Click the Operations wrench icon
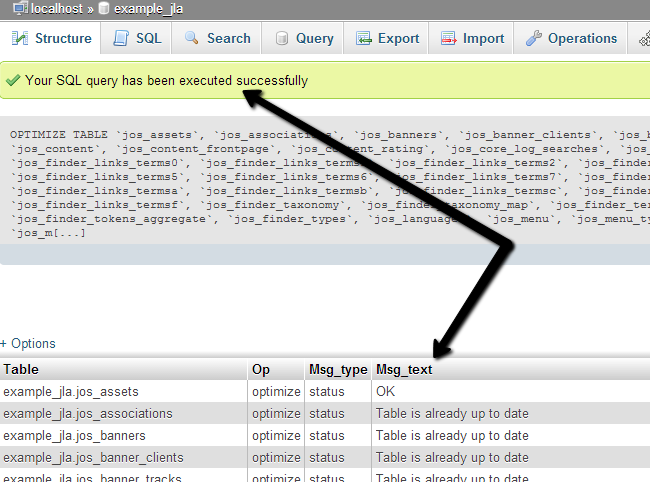The width and height of the screenshot is (650, 482). tap(533, 39)
